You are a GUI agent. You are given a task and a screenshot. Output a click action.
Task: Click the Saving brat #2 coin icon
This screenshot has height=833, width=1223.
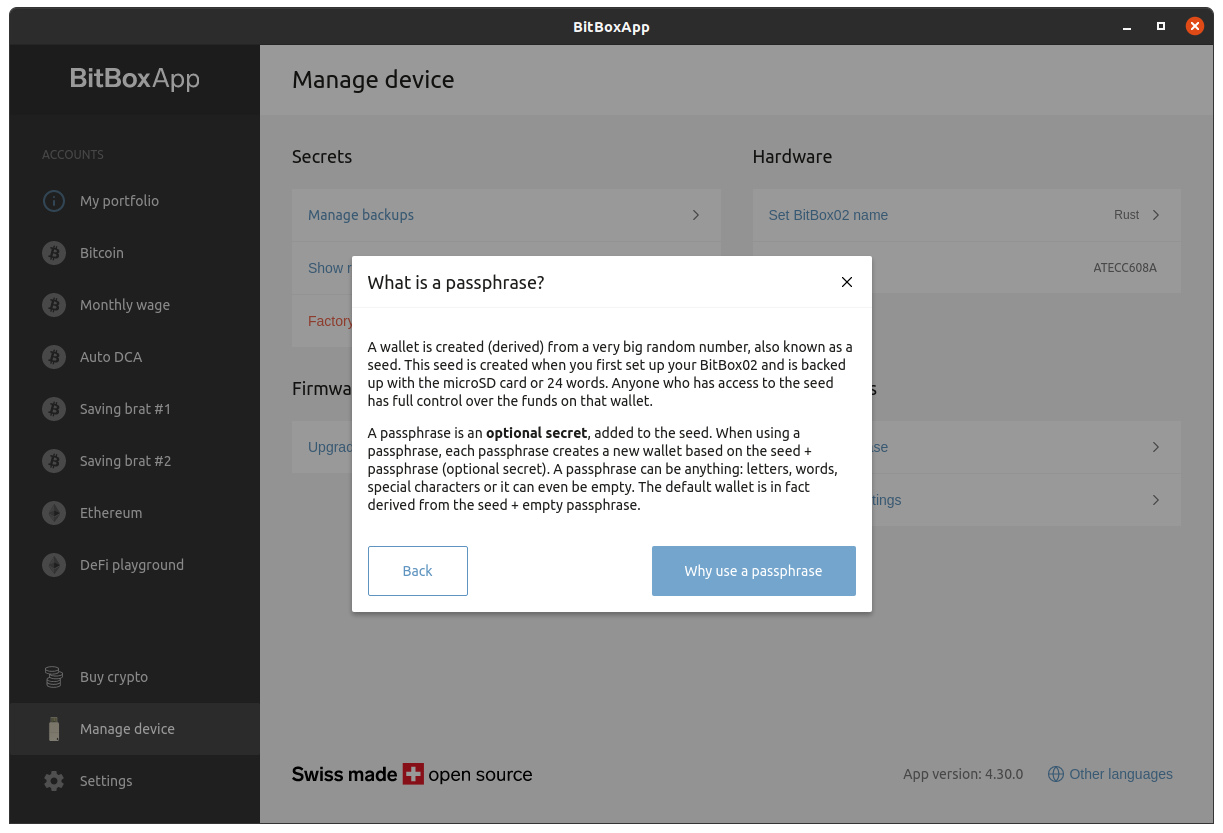(x=54, y=461)
